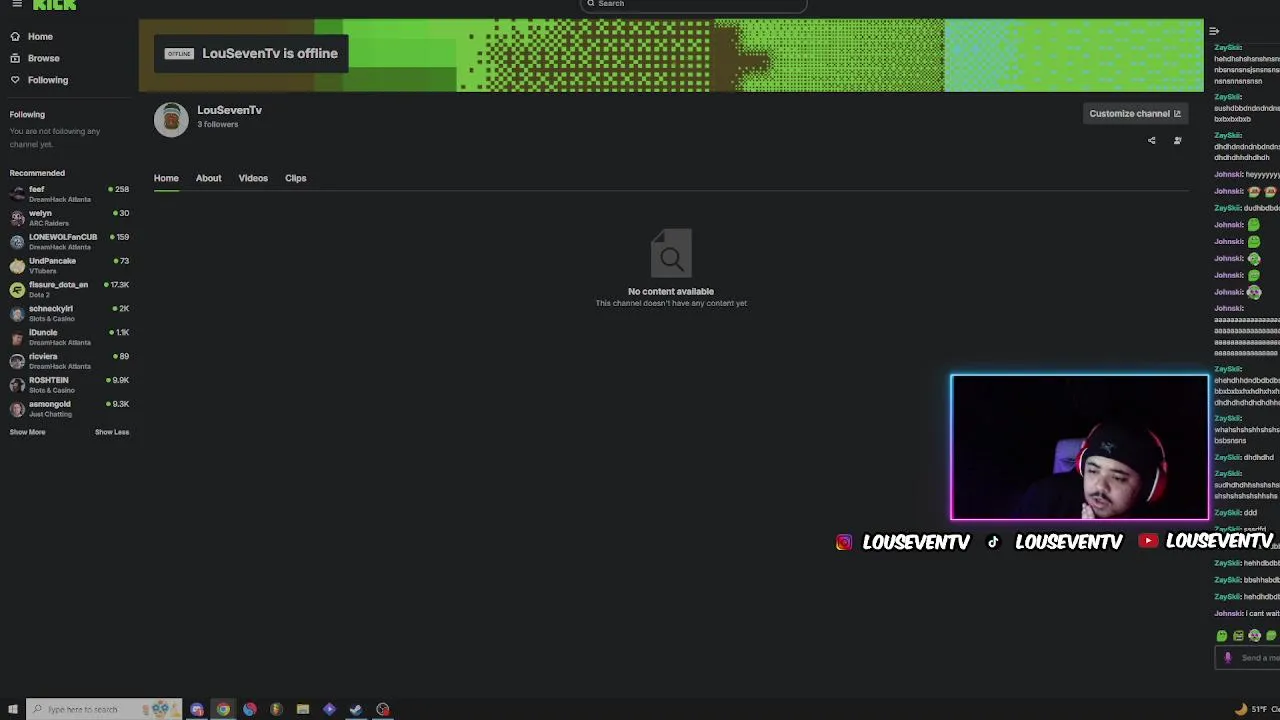Image resolution: width=1280 pixels, height=720 pixels.
Task: Click fissure_dota_en green avatar icon
Action: coord(17,290)
